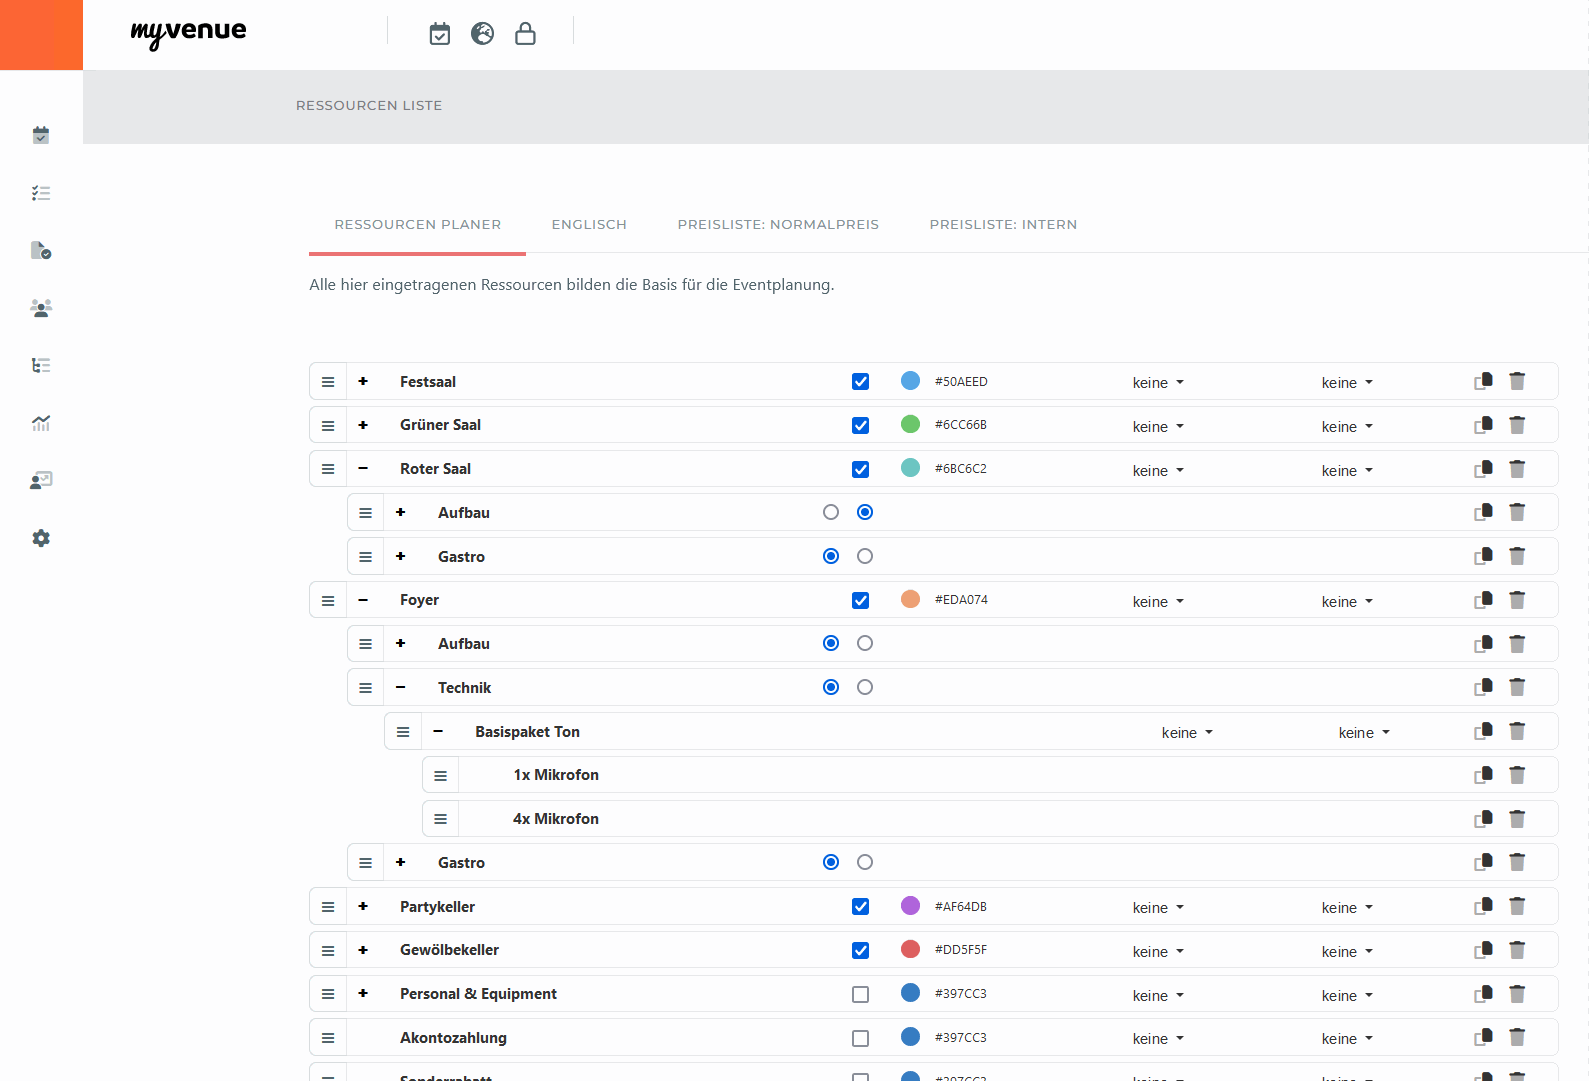Open the Gewölbekeller red color swatch
1589x1081 pixels.
point(910,949)
